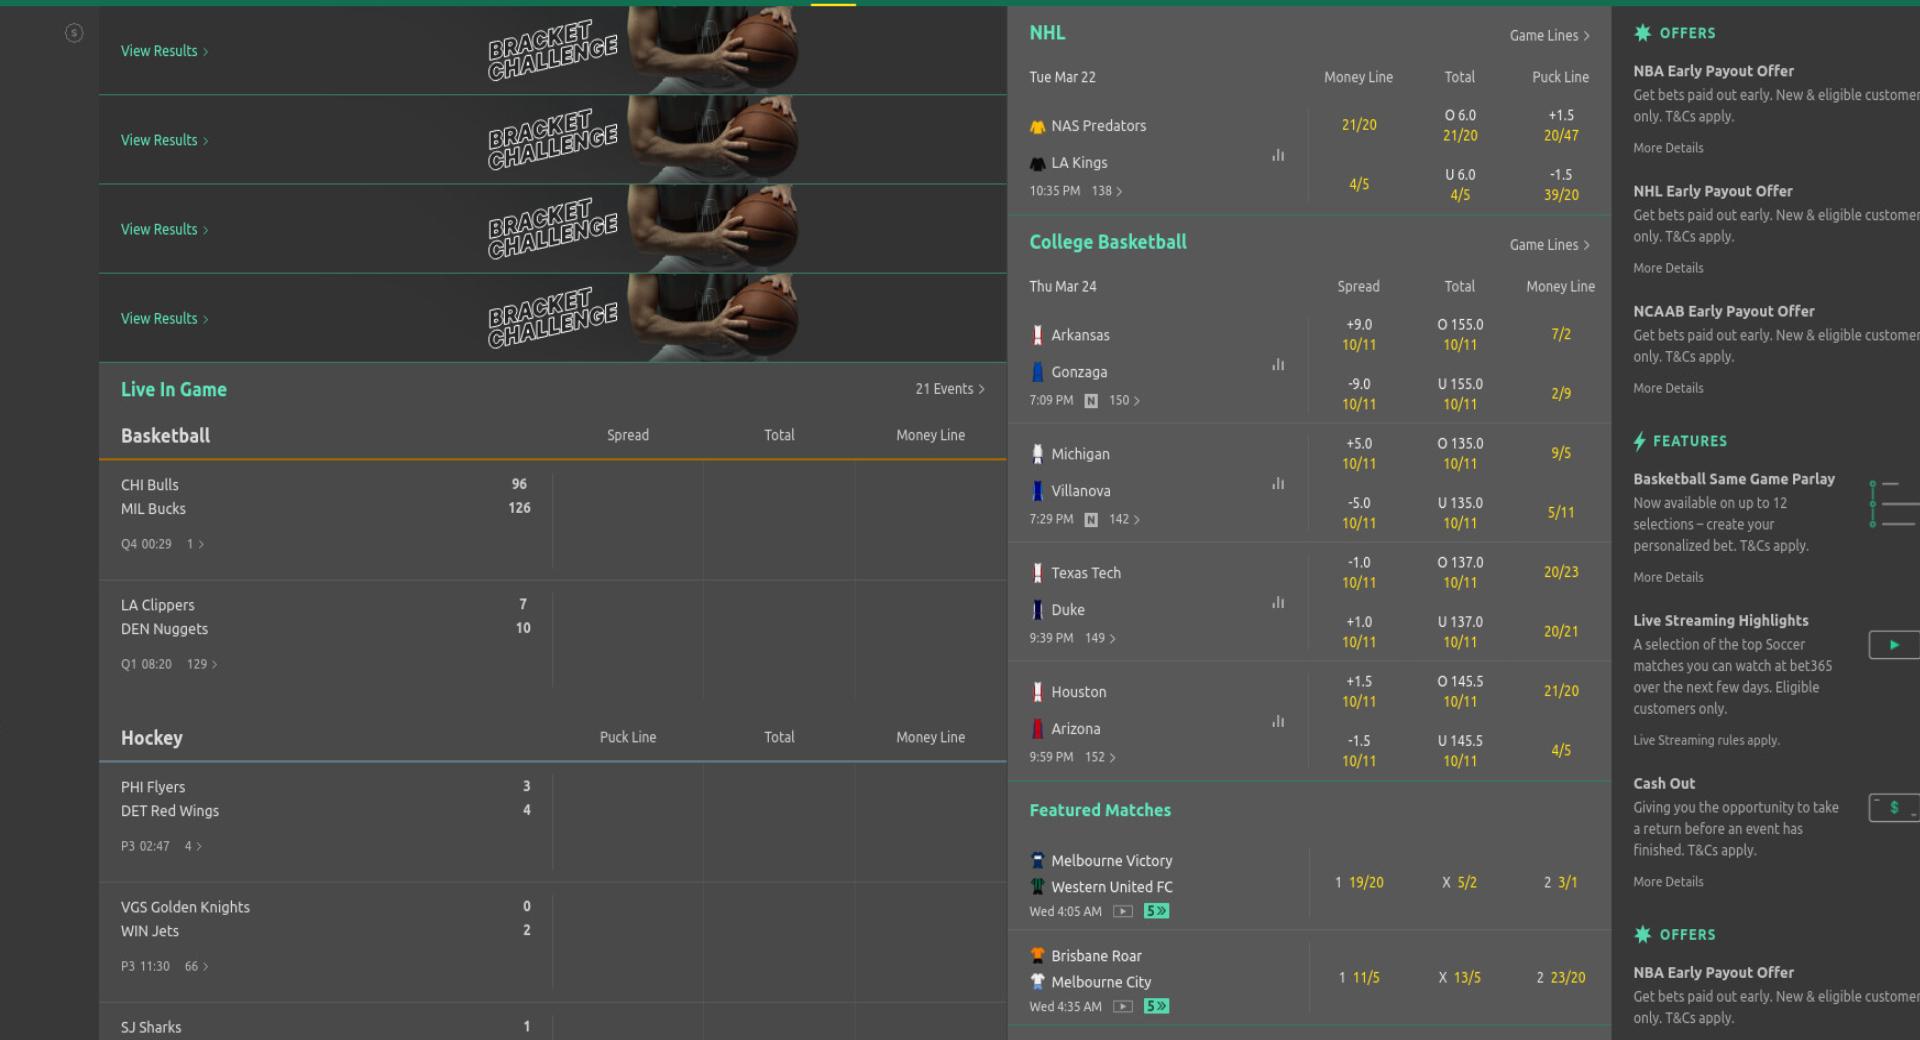Open first Bracket Challenge View Results link

[165, 51]
